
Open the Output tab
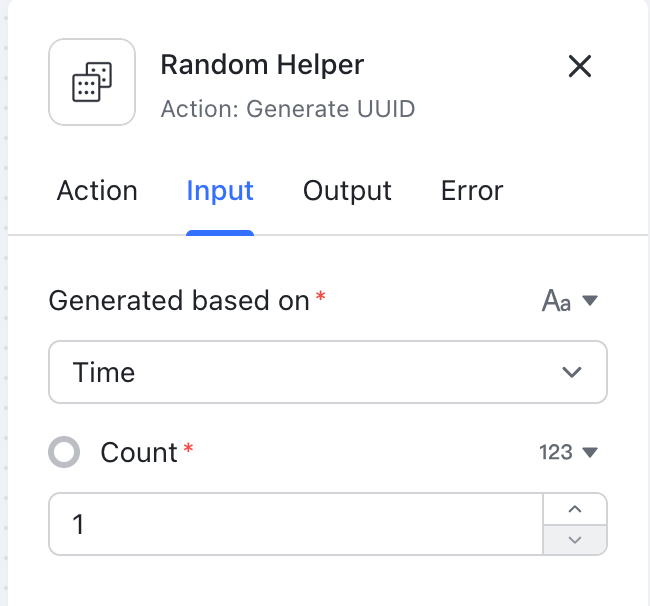pyautogui.click(x=347, y=191)
